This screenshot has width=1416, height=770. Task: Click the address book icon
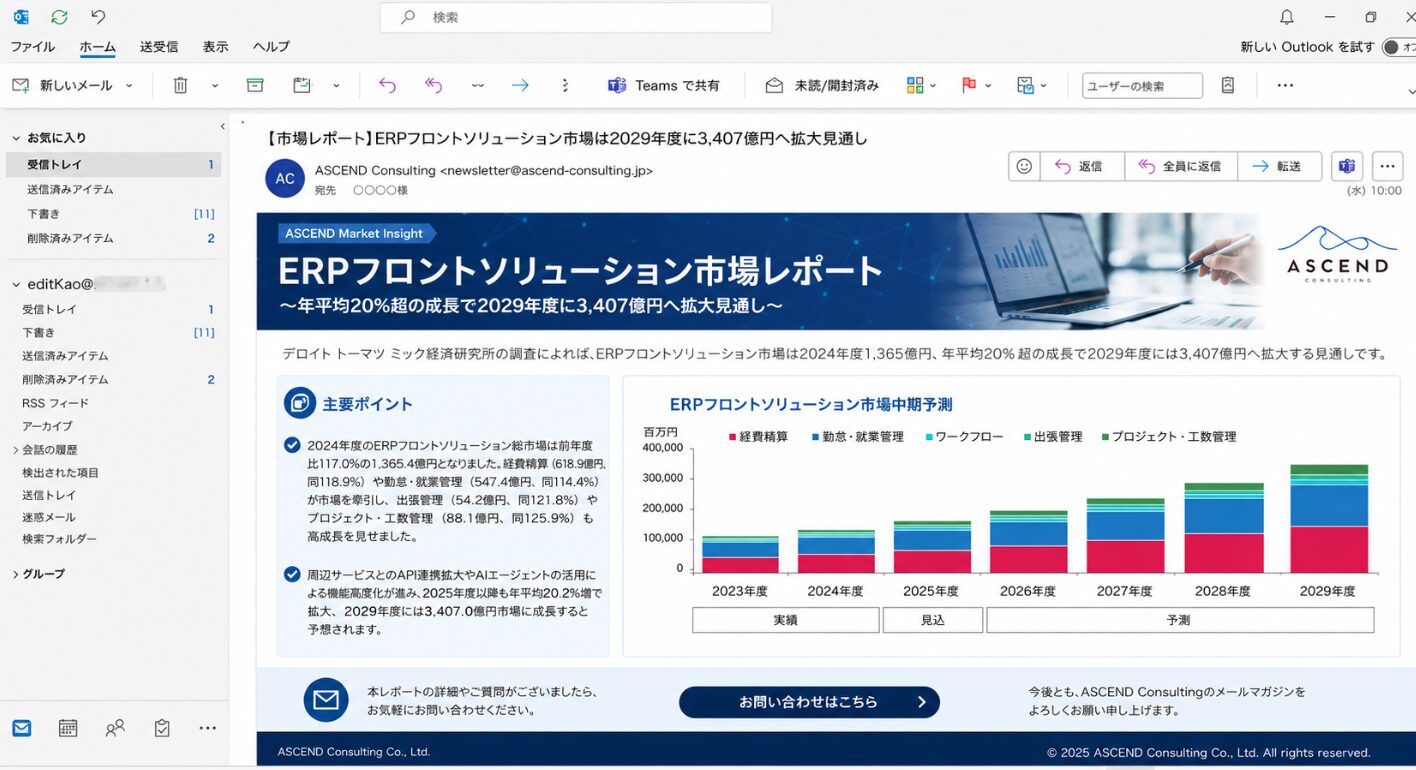click(1228, 85)
